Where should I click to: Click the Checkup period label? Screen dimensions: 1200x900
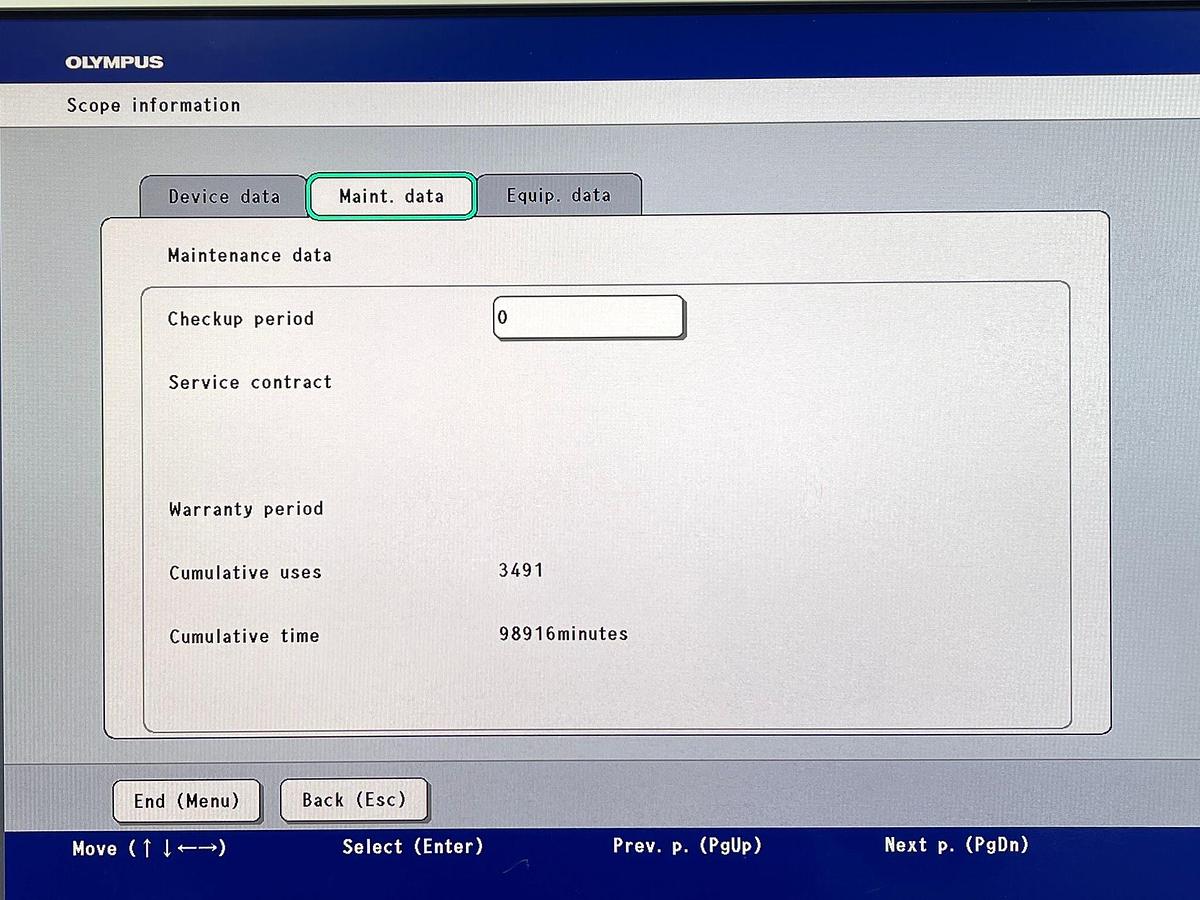point(240,319)
